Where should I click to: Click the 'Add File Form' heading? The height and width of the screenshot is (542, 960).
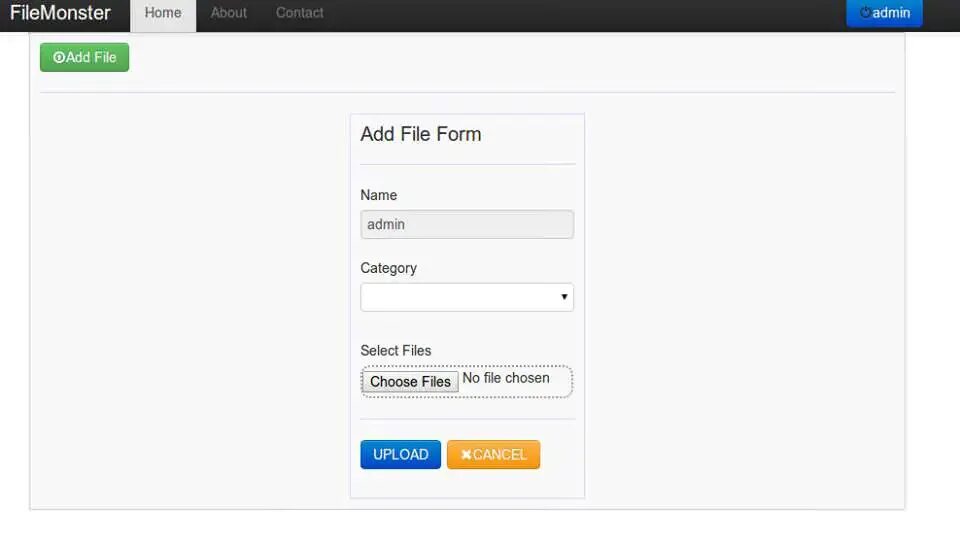pyautogui.click(x=421, y=134)
